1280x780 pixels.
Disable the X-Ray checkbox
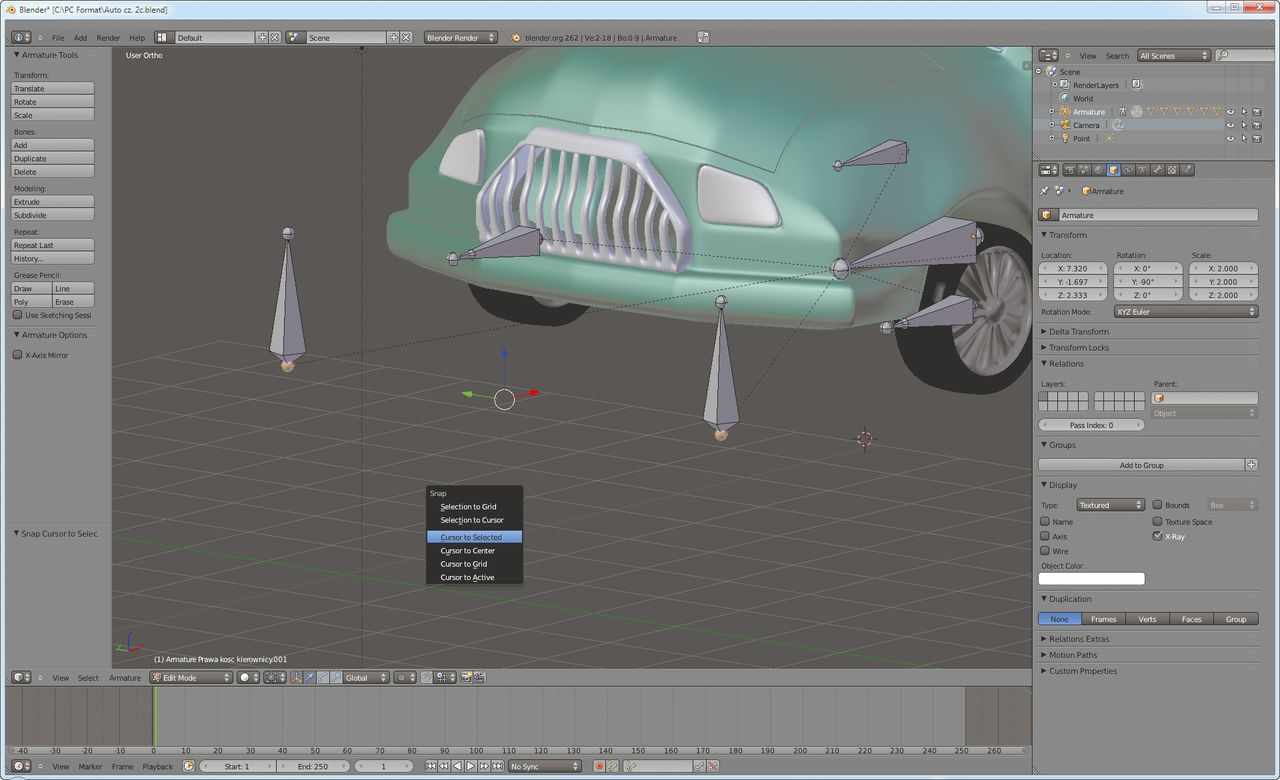click(x=1157, y=537)
